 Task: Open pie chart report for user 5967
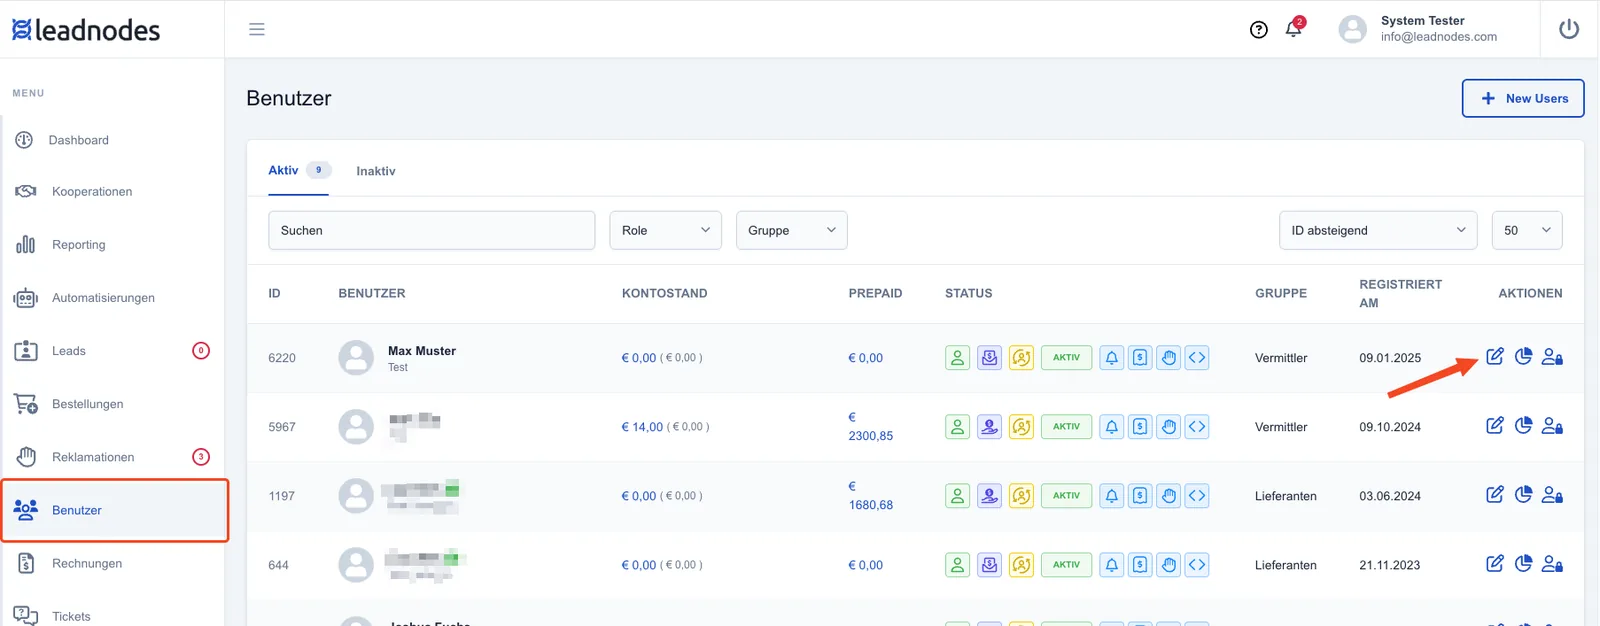click(1523, 425)
